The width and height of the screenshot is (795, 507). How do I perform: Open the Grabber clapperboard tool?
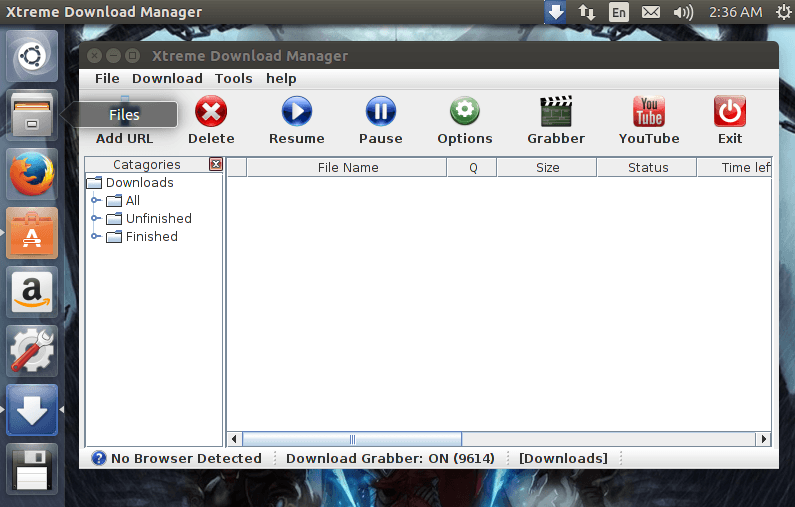pos(556,111)
